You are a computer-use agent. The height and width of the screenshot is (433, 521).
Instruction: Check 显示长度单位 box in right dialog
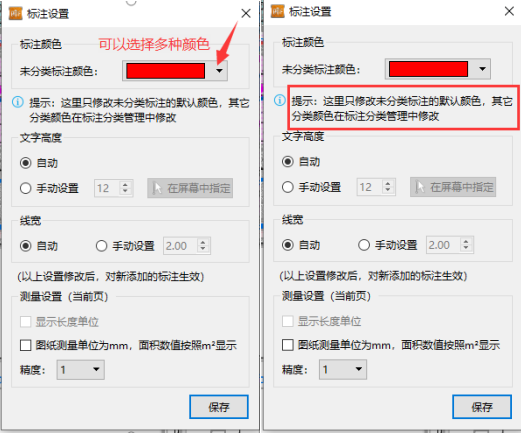[x=288, y=321]
